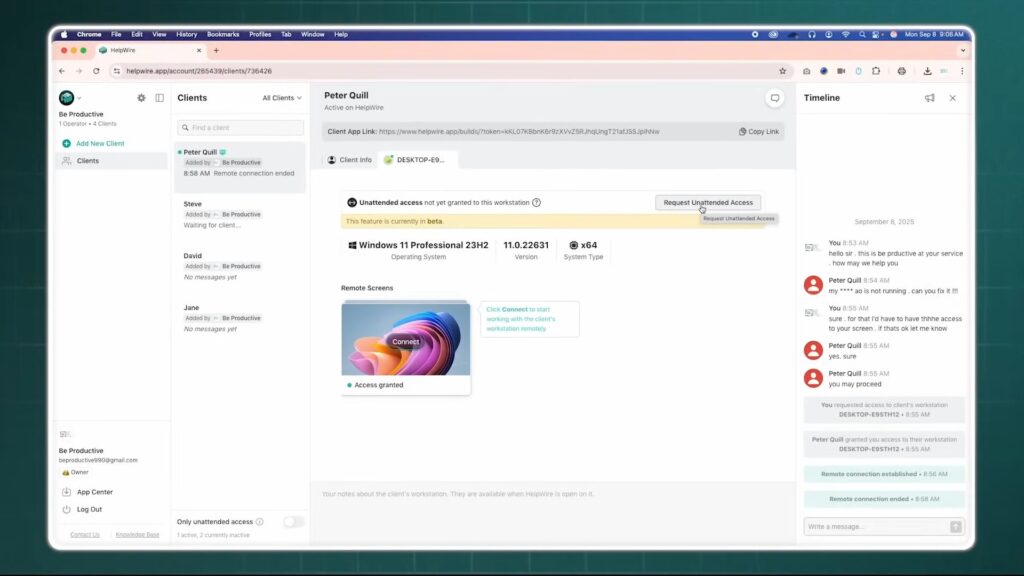This screenshot has width=1024, height=576.
Task: Click the printer icon in Chrome toolbar
Action: (902, 71)
